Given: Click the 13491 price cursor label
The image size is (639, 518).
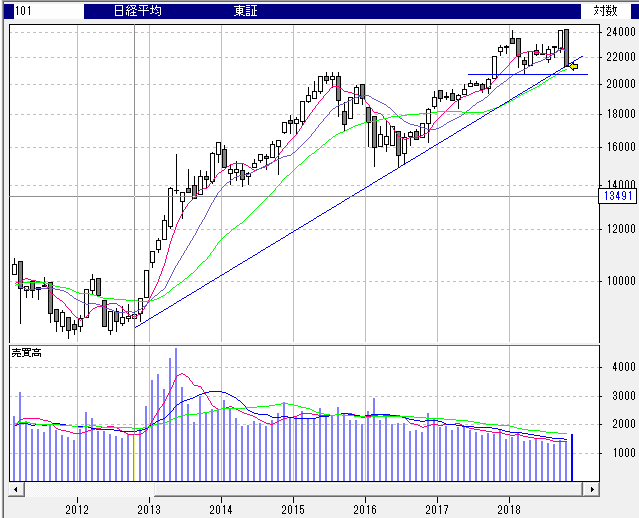Looking at the screenshot, I should (x=615, y=196).
